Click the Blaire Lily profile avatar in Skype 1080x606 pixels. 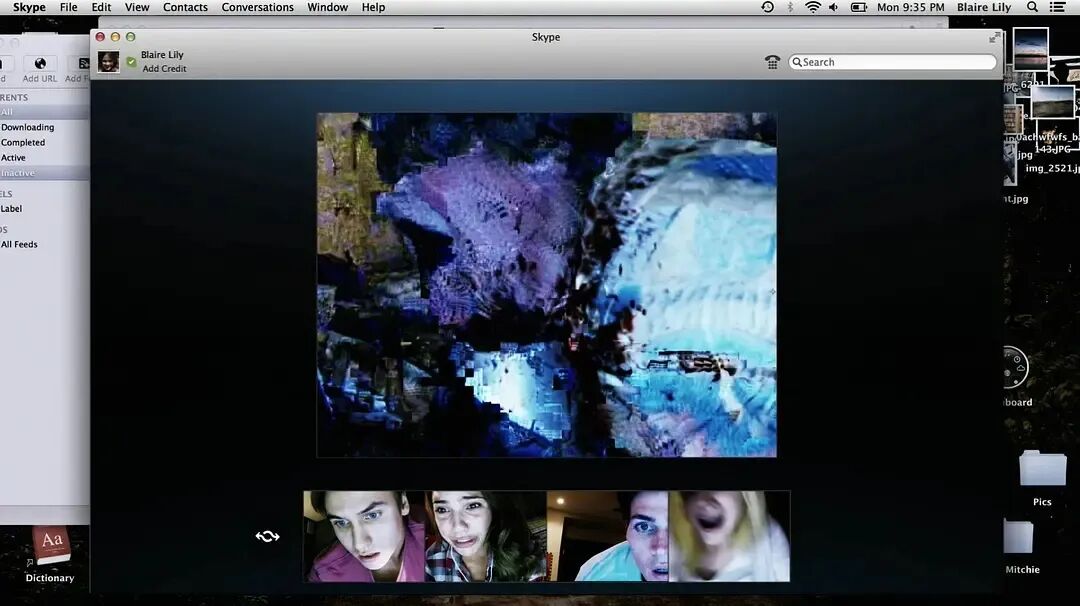pyautogui.click(x=108, y=61)
